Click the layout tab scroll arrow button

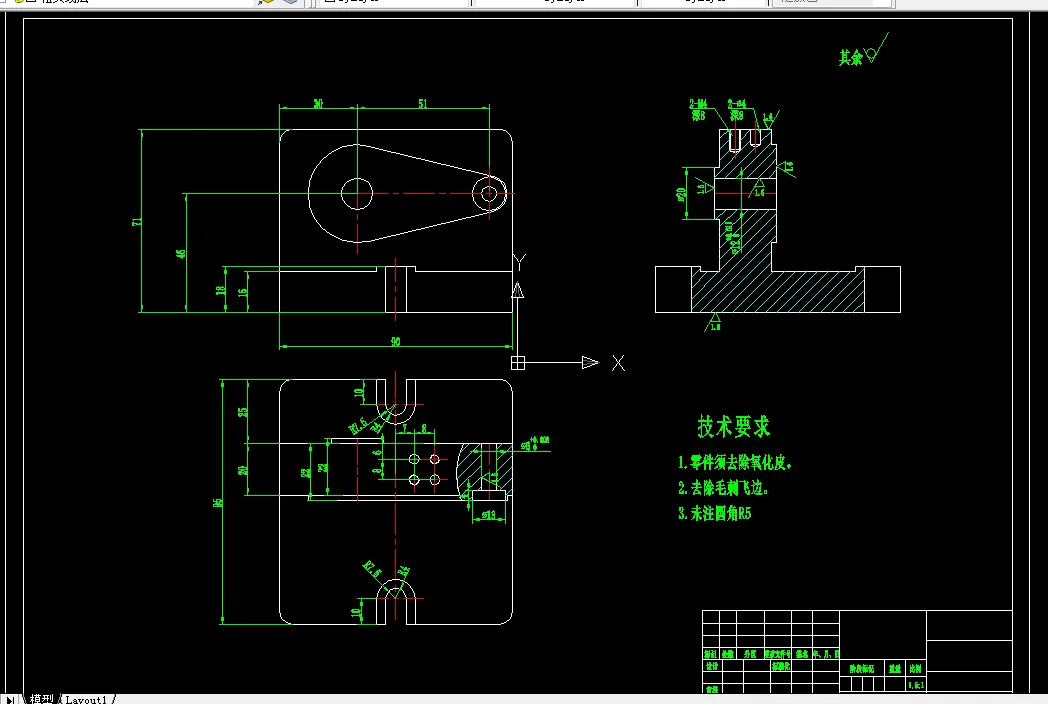(10, 699)
